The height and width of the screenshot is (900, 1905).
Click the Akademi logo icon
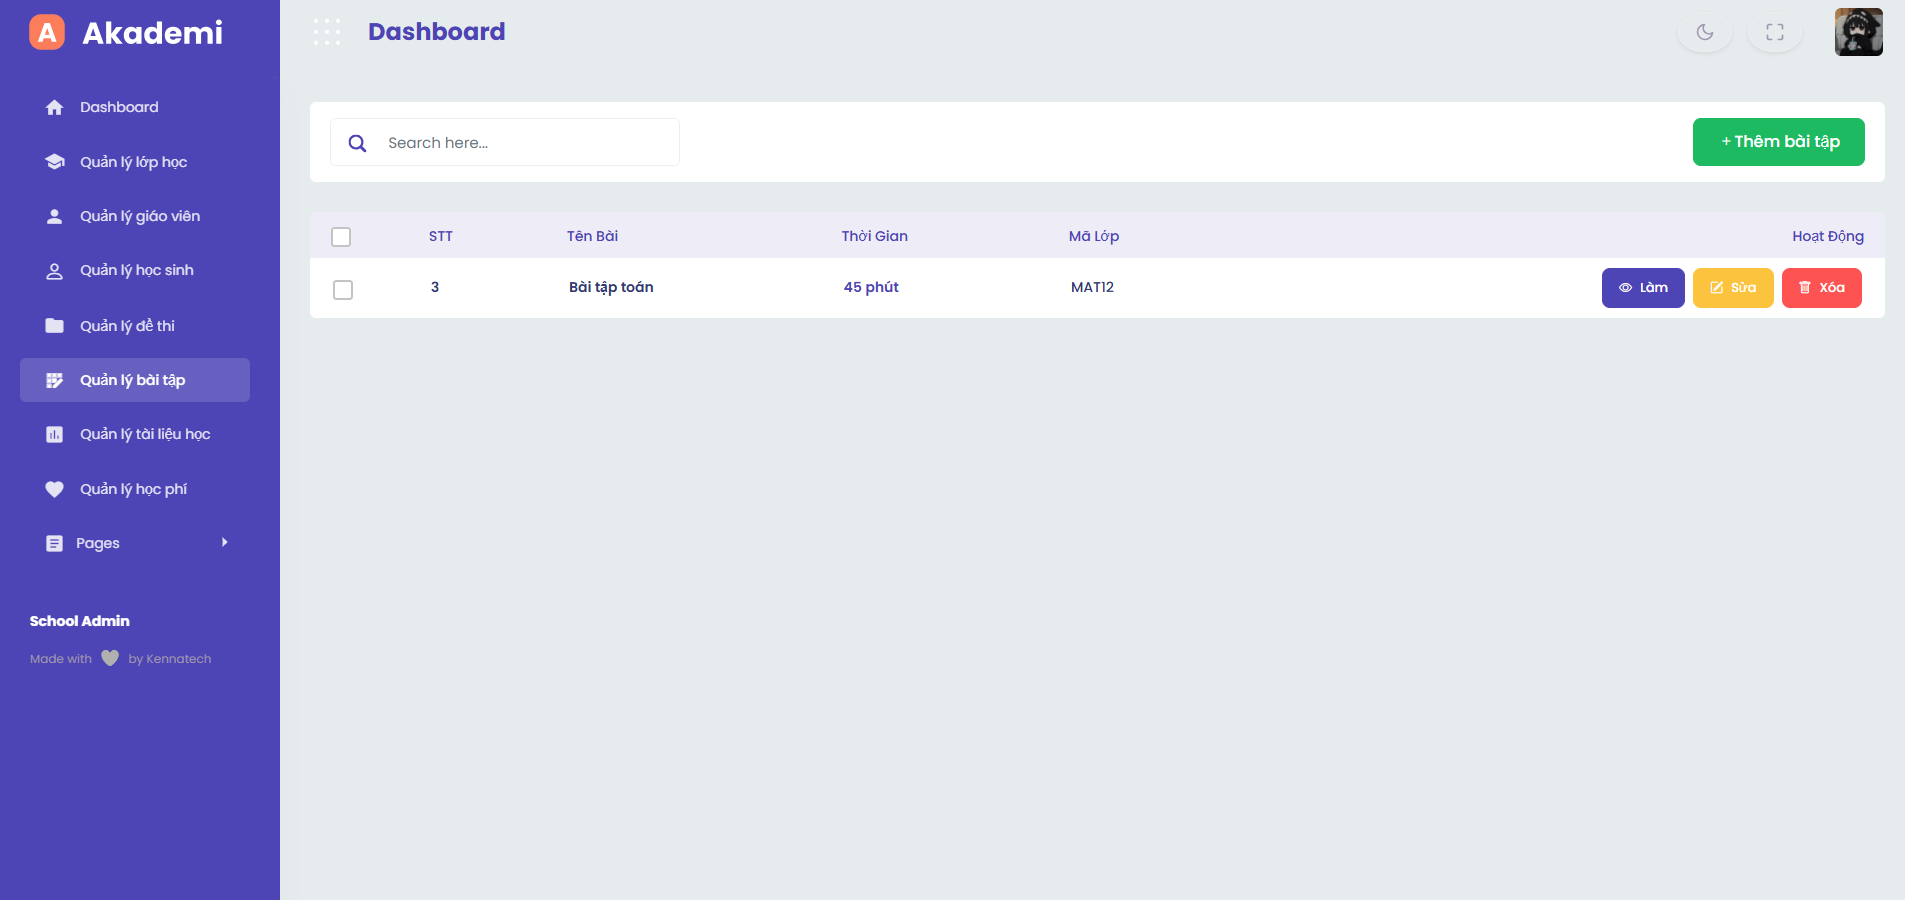(x=47, y=32)
